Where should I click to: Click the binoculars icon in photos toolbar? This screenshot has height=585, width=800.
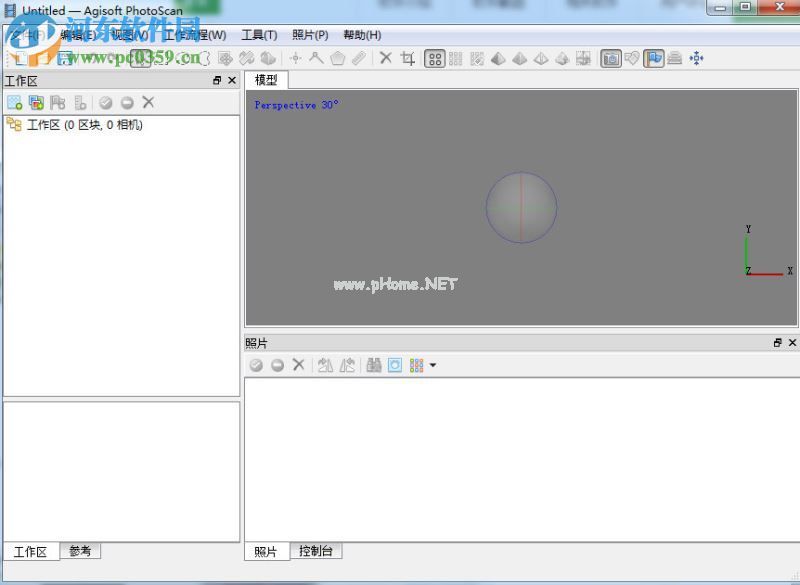373,366
